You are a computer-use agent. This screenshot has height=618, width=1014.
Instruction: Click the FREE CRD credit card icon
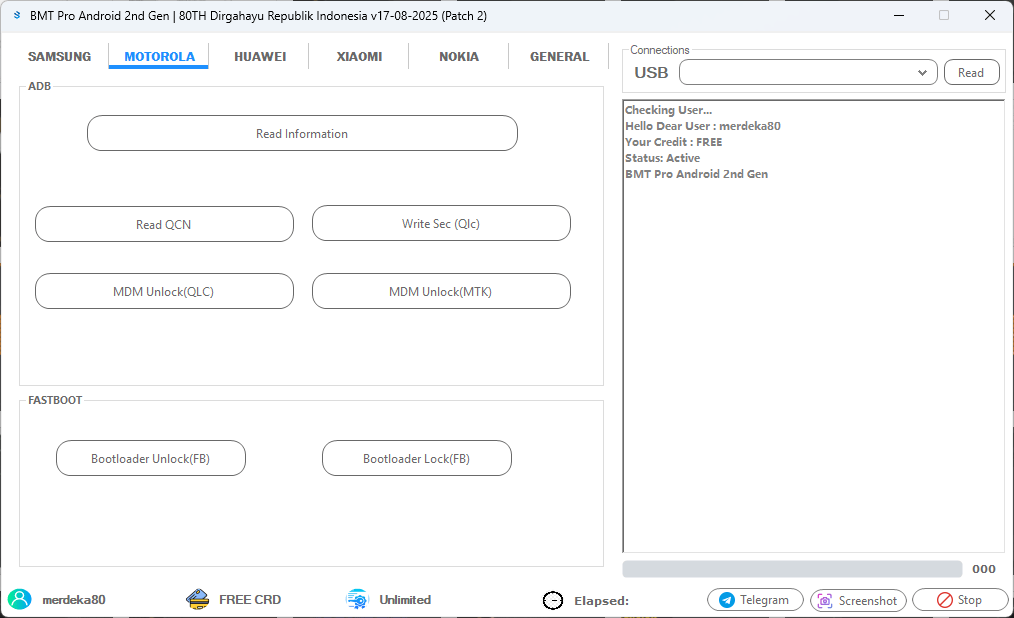tap(196, 599)
